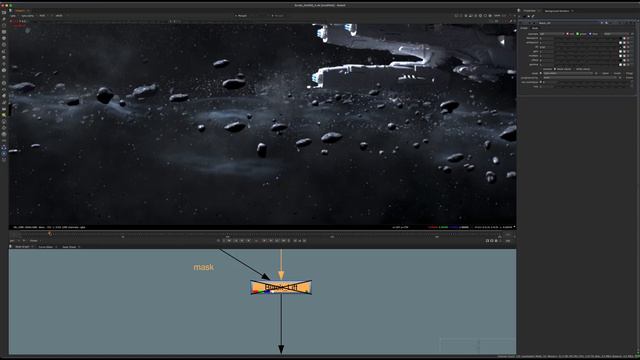Select the Viewer1 tab
The image size is (640, 360).
point(20,10)
